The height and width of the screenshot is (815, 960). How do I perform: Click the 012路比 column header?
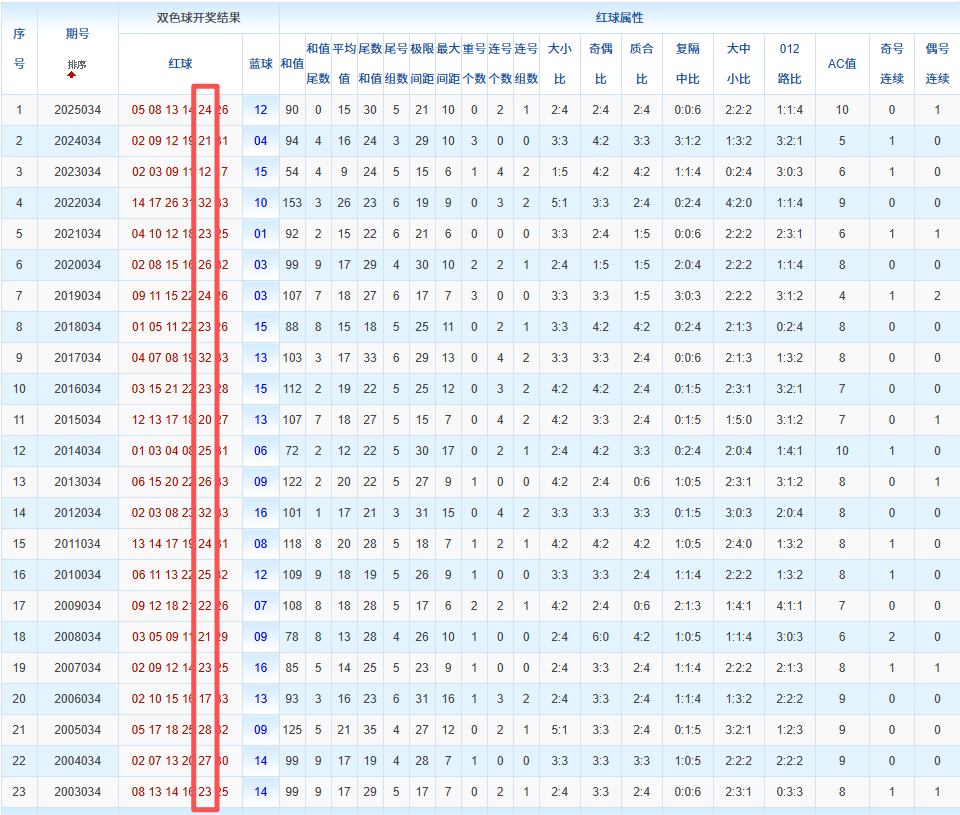point(789,63)
